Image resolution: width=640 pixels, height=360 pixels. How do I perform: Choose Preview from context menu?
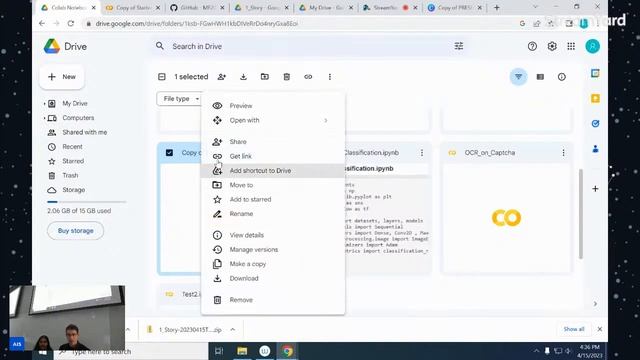point(273,106)
